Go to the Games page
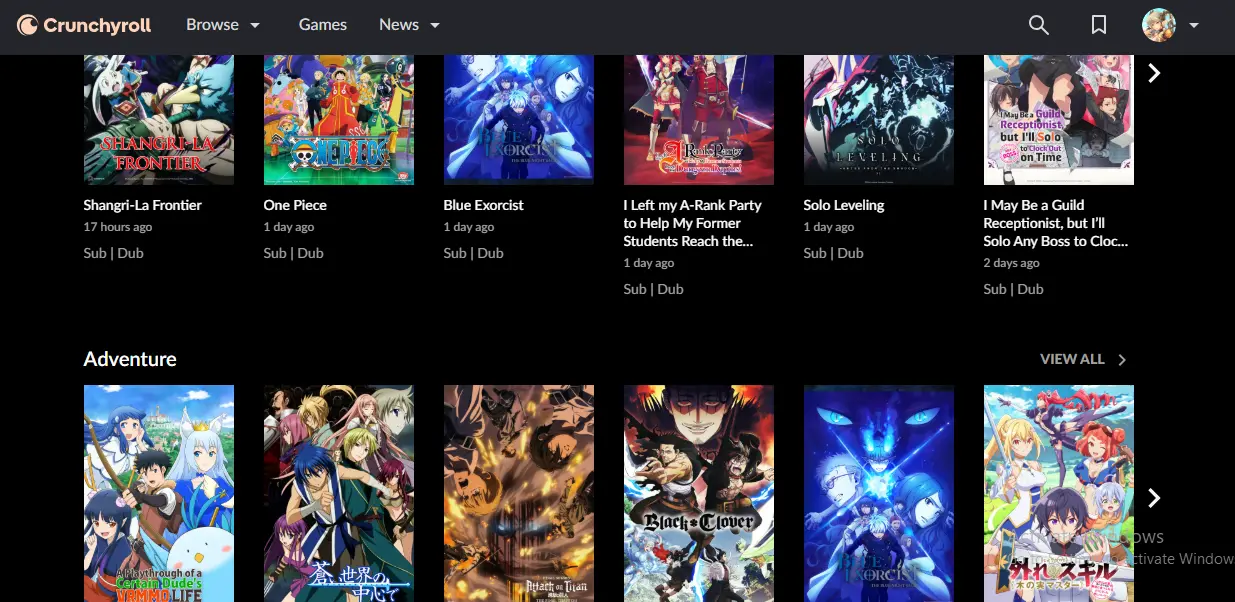Viewport: 1235px width, 602px height. coord(323,25)
